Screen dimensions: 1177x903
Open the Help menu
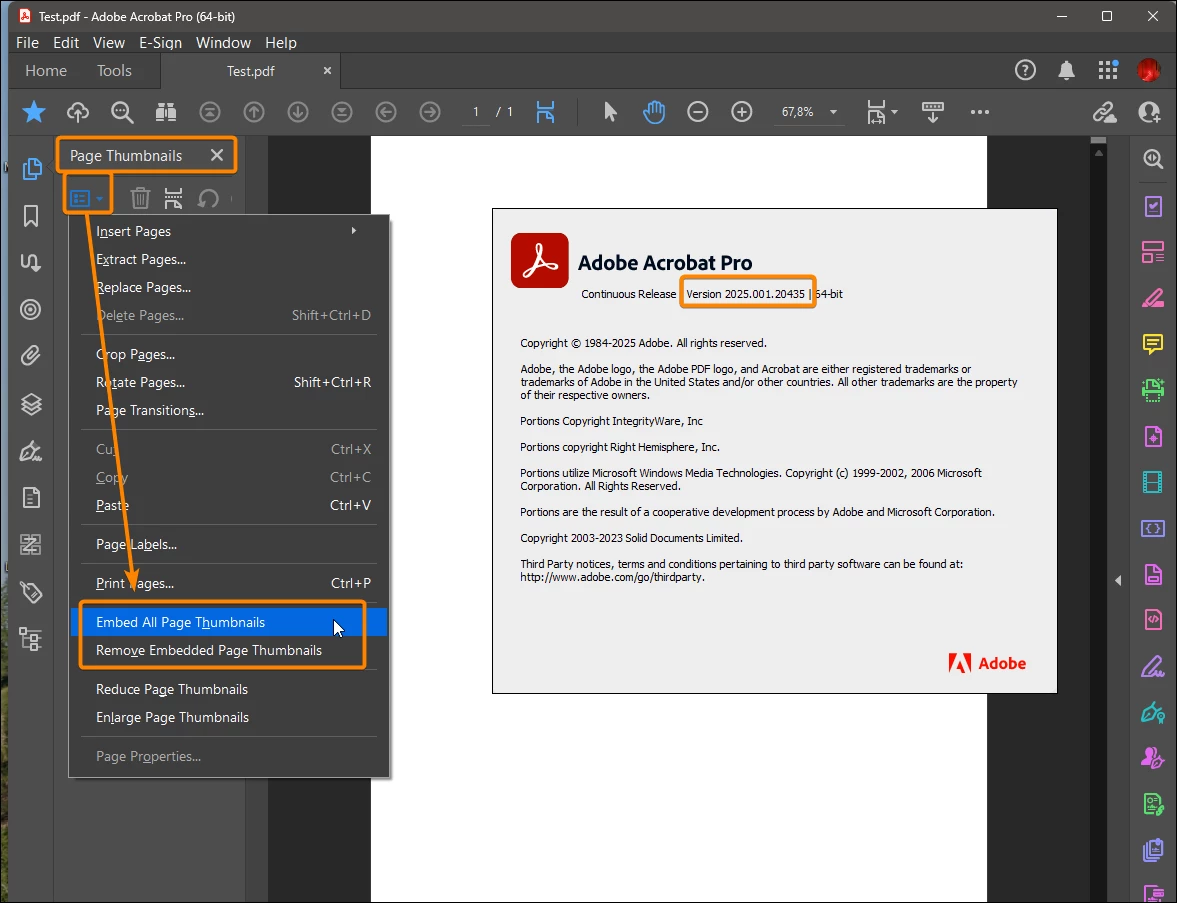(281, 43)
